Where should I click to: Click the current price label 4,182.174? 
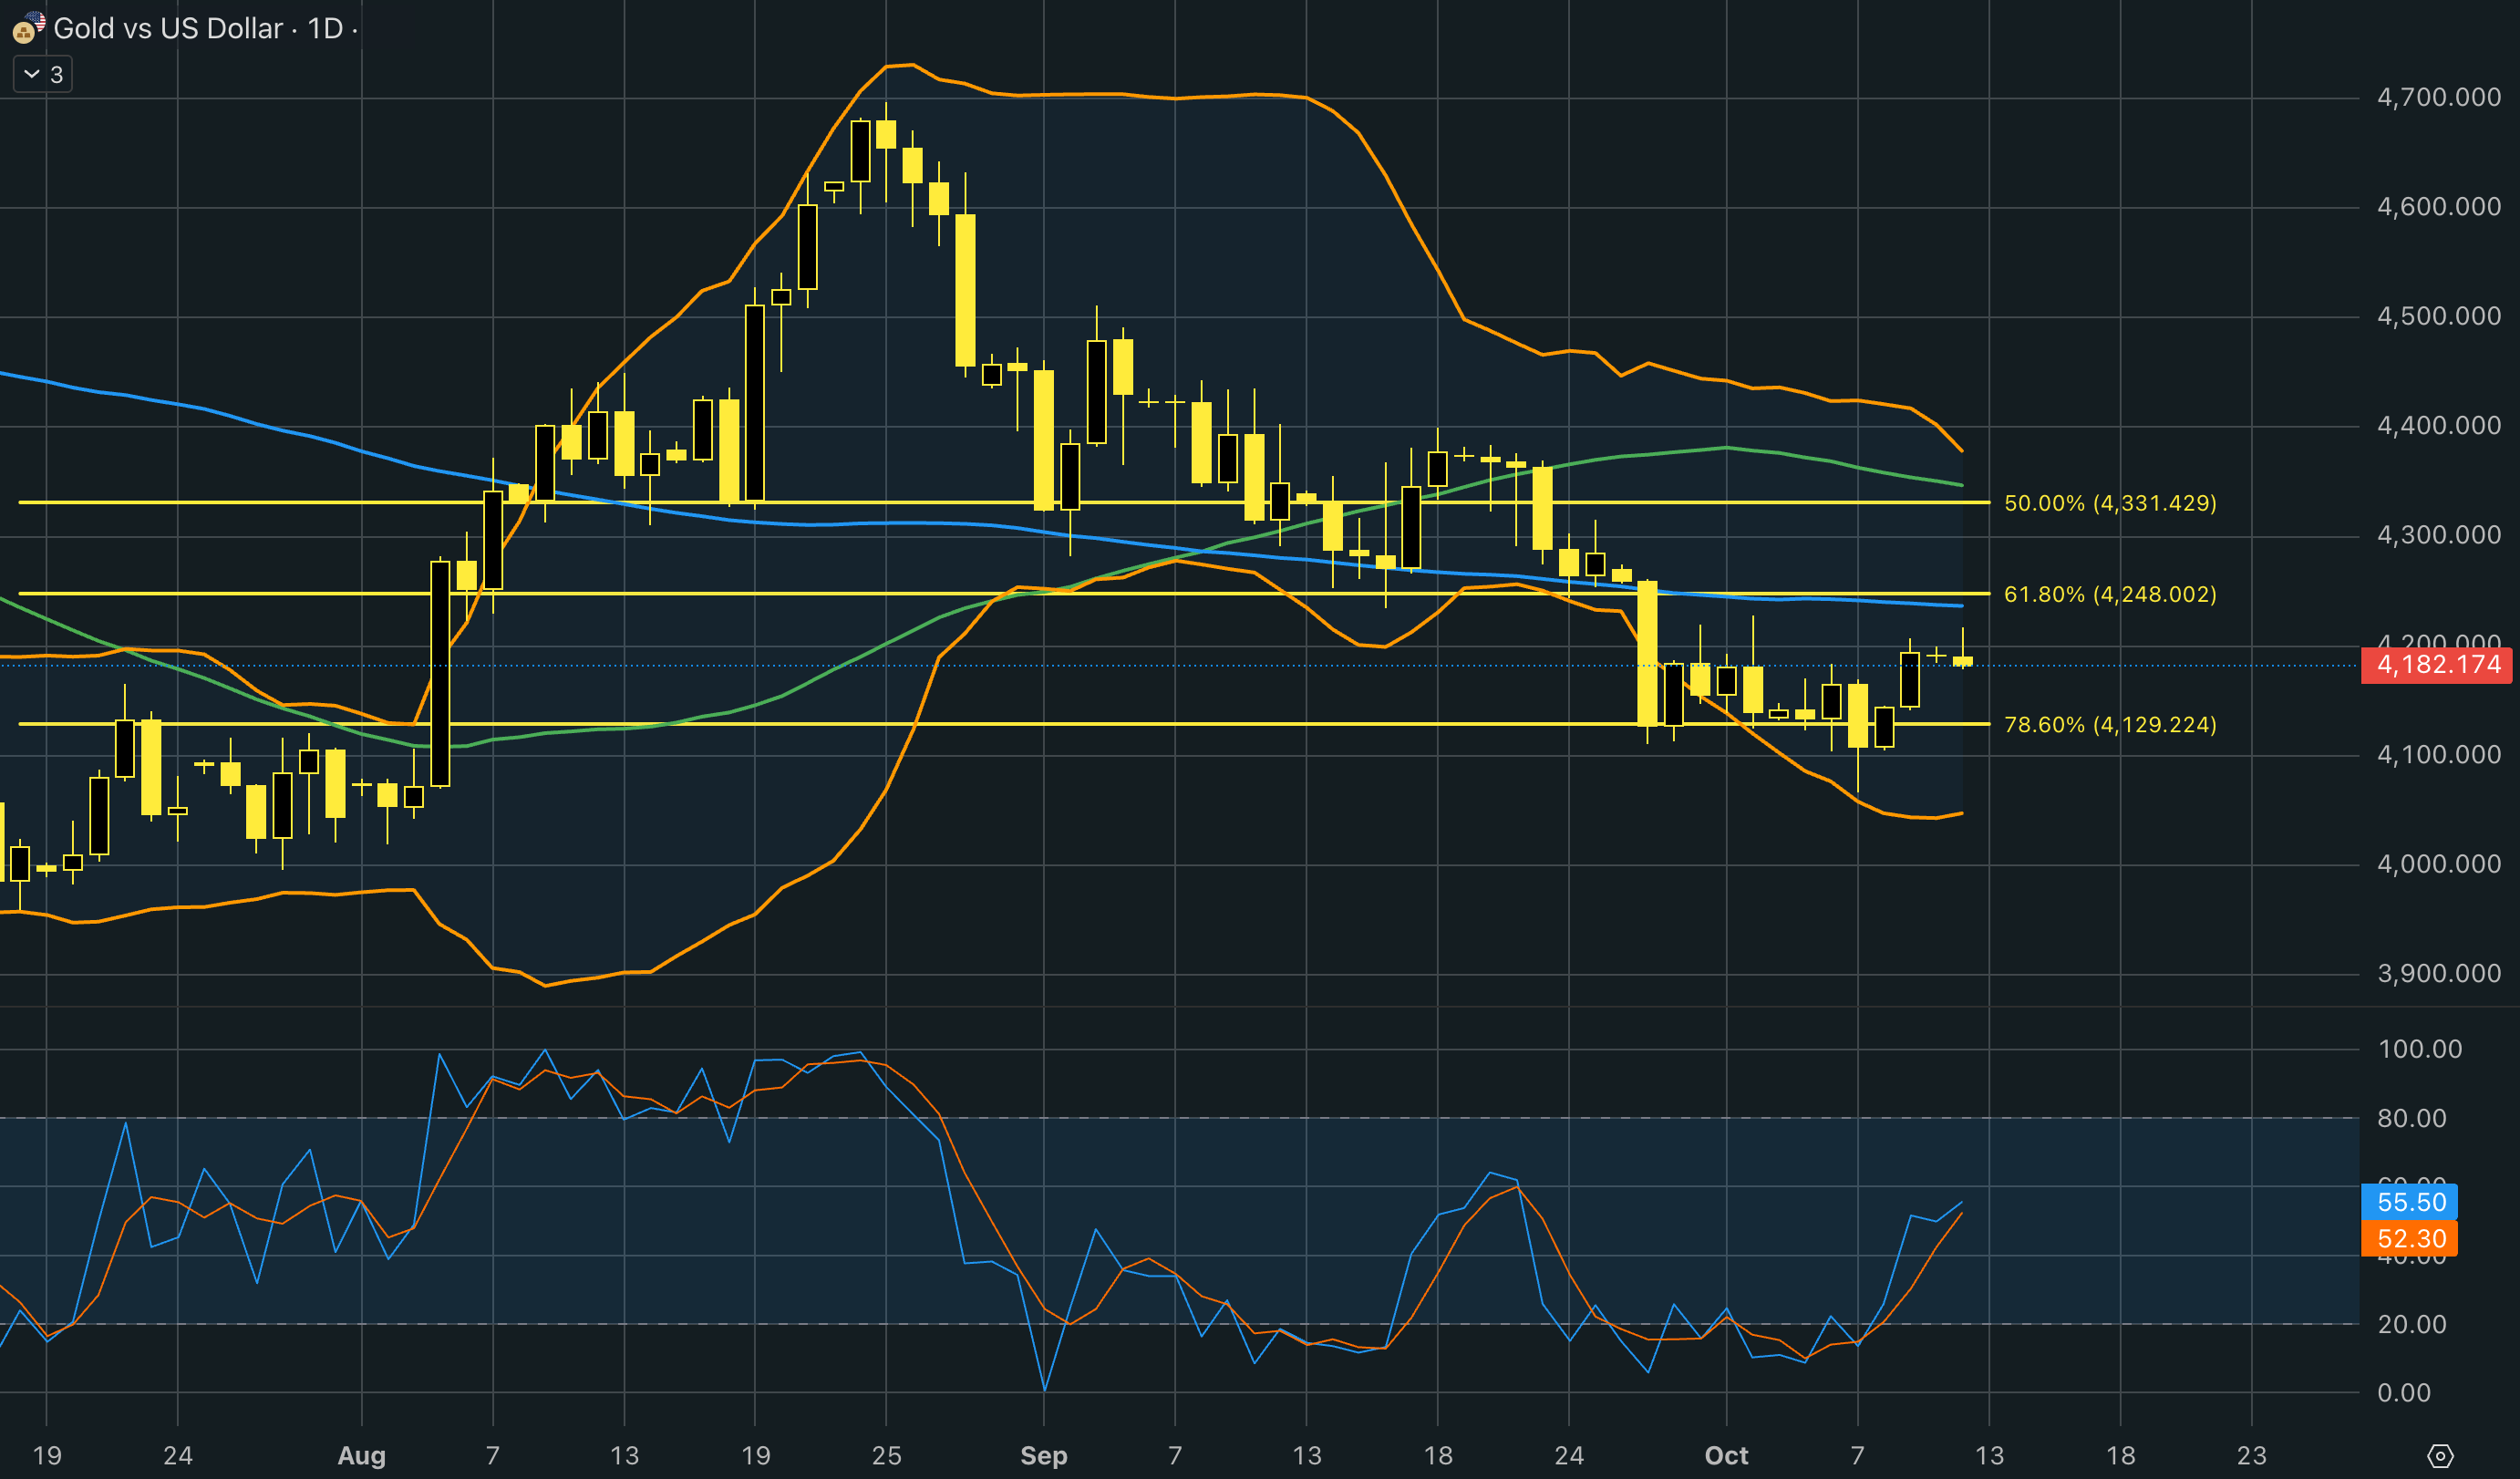click(x=2437, y=665)
